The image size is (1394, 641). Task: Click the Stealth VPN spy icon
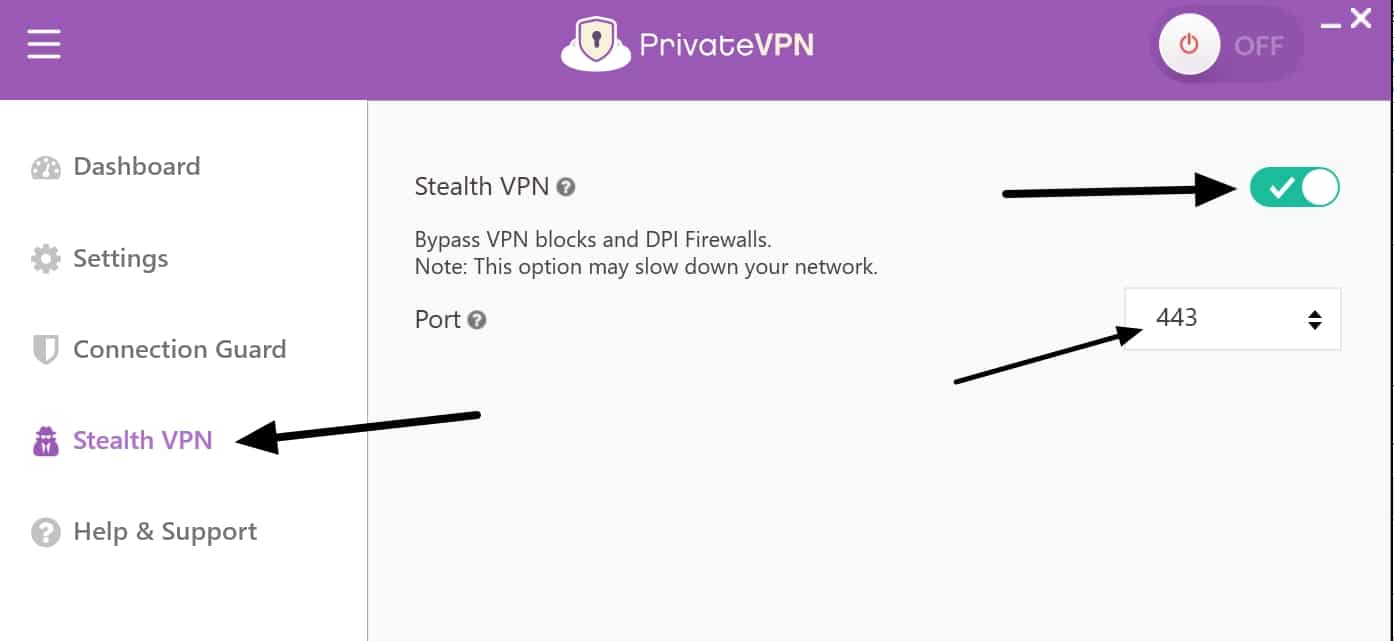(x=46, y=441)
